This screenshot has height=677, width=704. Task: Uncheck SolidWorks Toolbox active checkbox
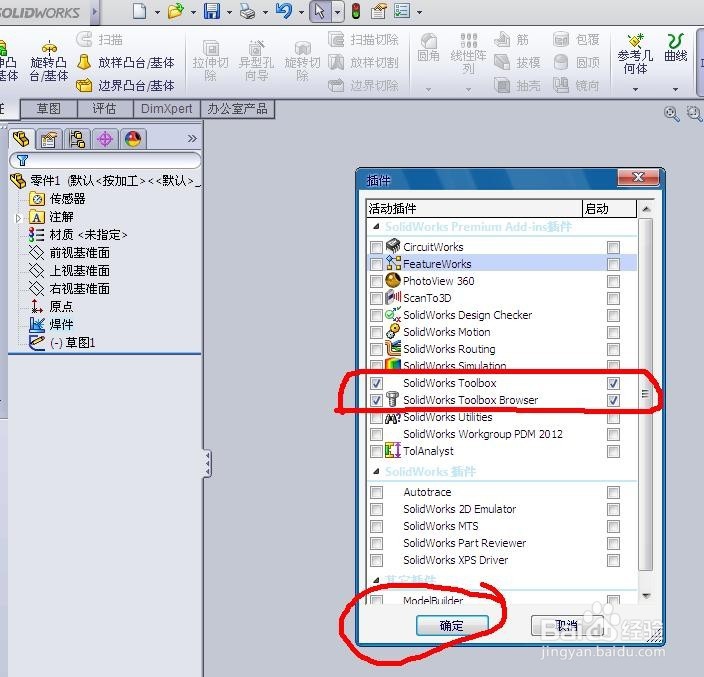376,383
